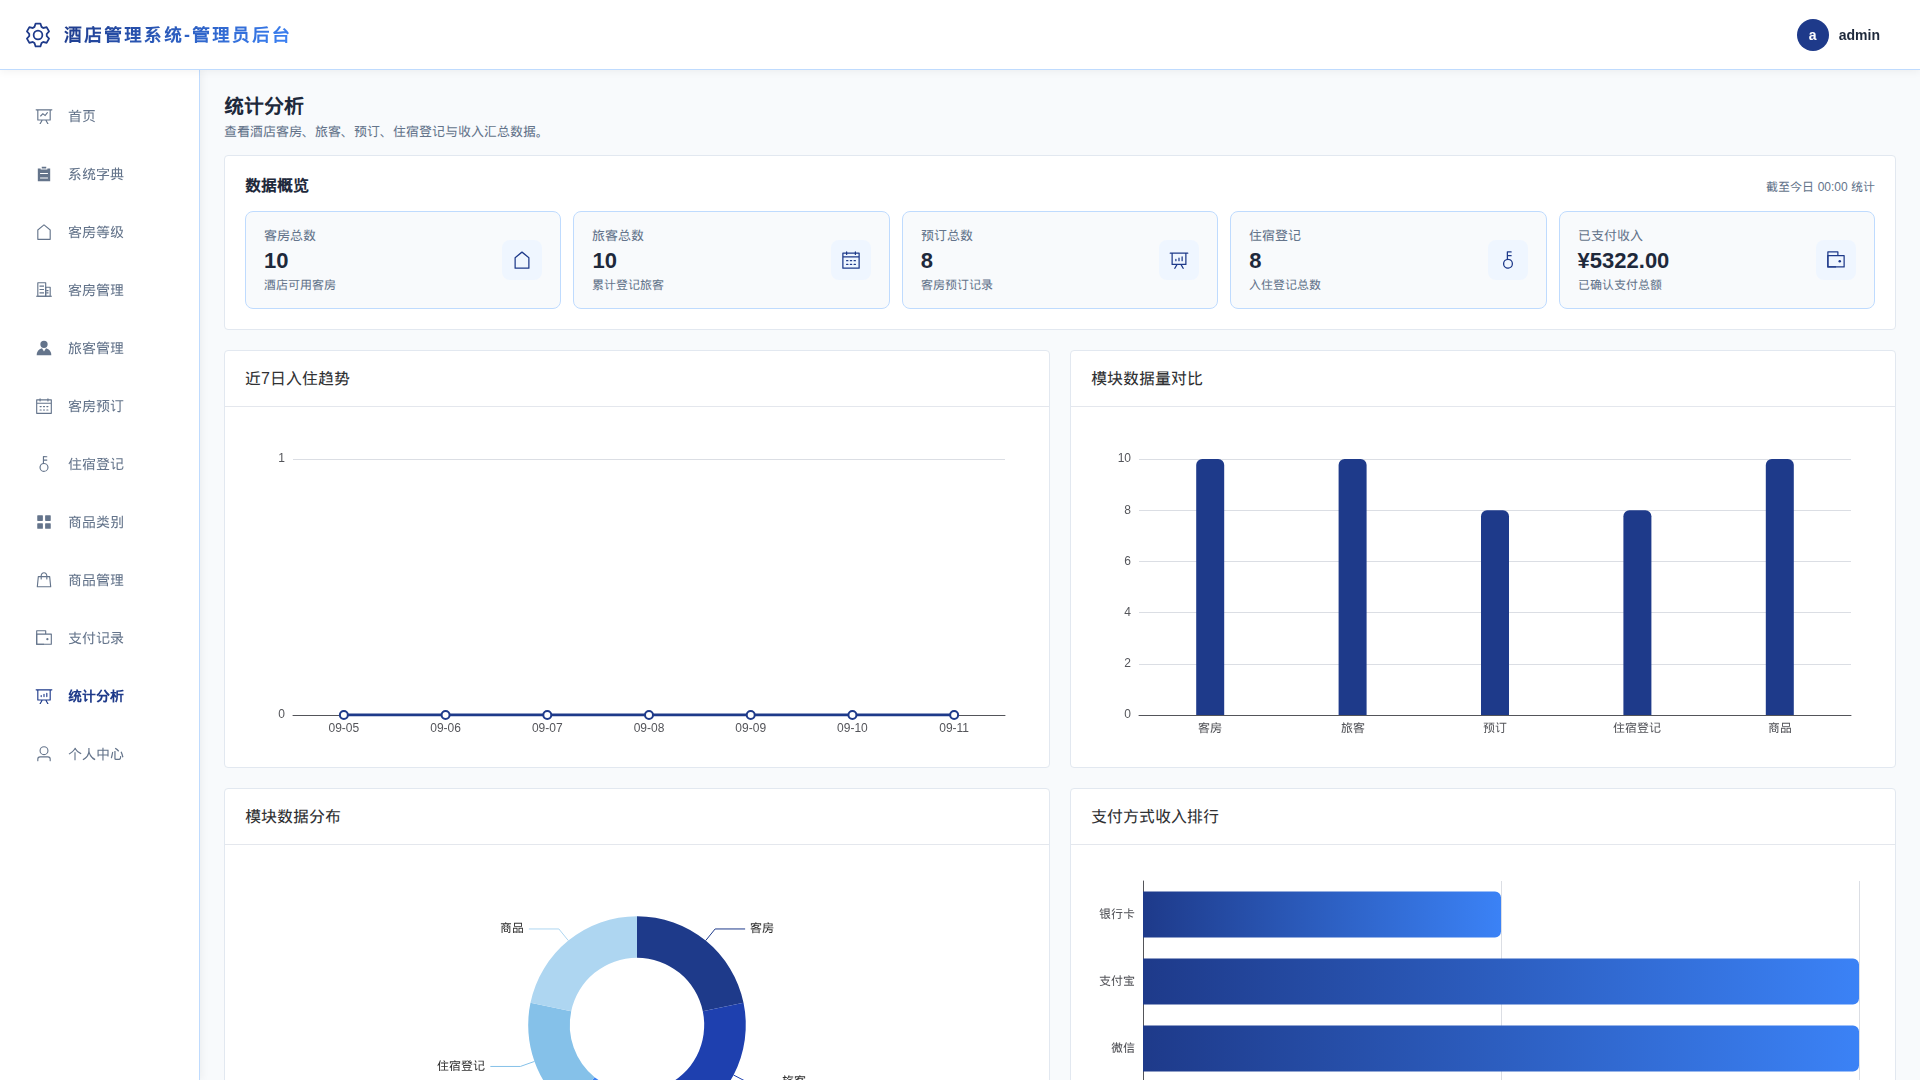Navigate to 客房管理 menu

pos(100,290)
